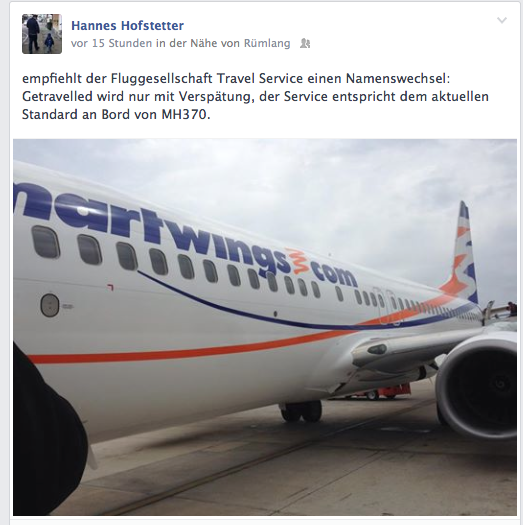Click the cloudy sky area of the photo
The height and width of the screenshot is (525, 523).
click(x=352, y=184)
